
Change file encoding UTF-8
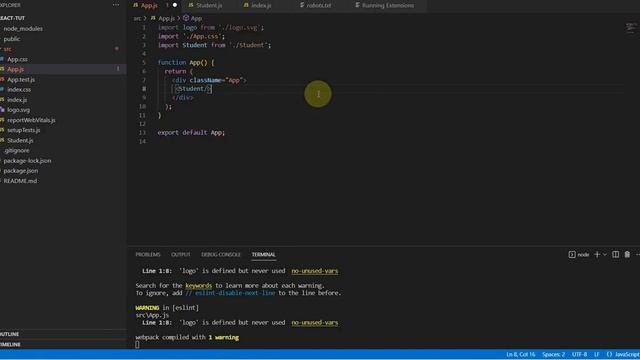pyautogui.click(x=579, y=354)
